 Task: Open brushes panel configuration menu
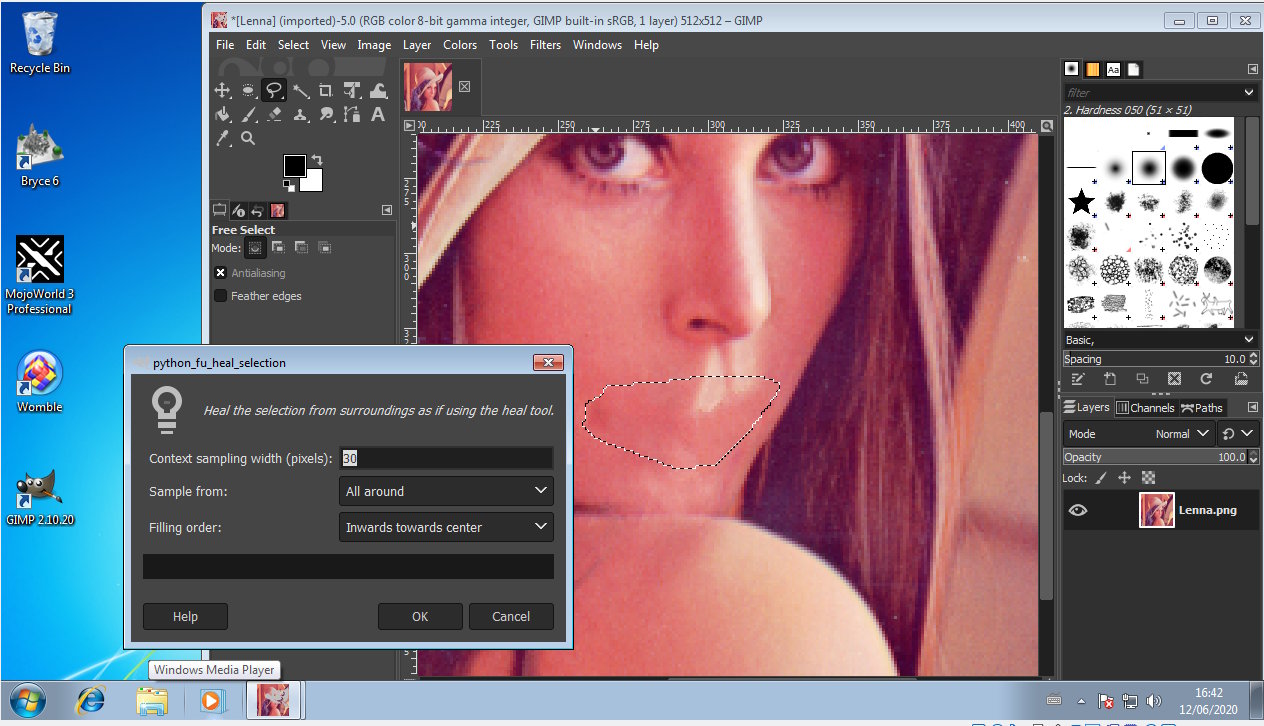(1252, 69)
